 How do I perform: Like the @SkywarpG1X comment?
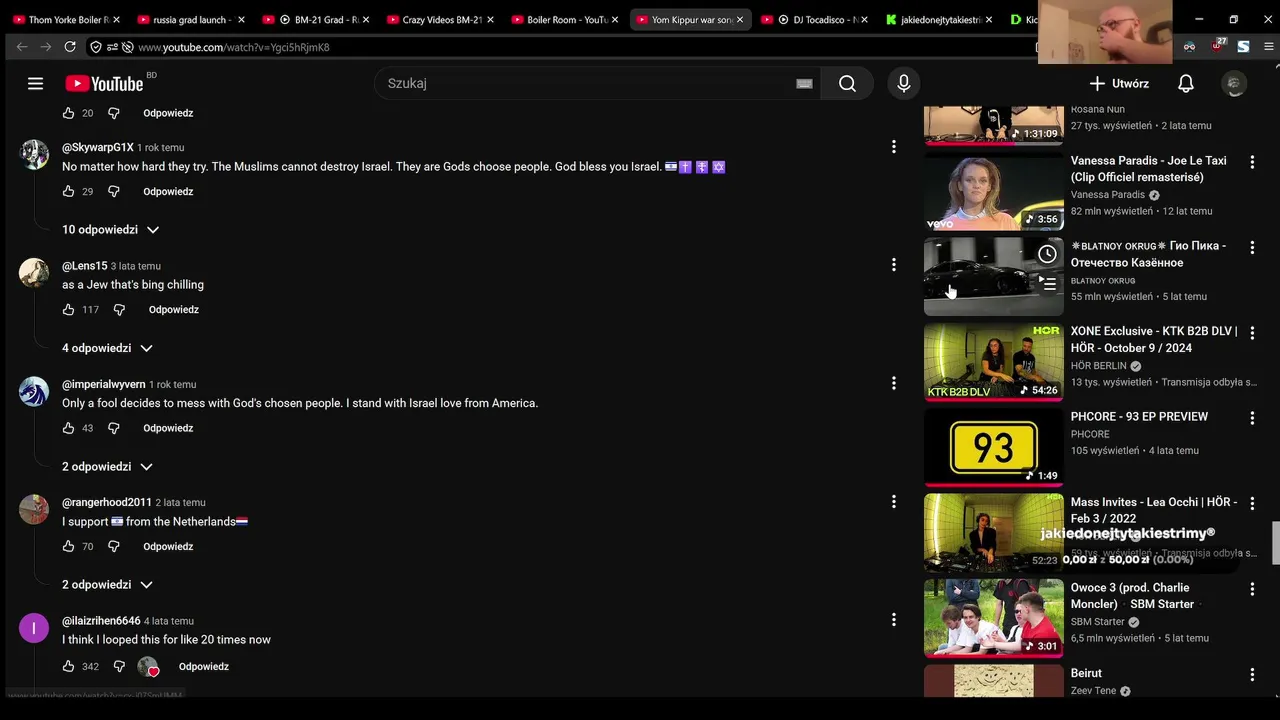coord(69,191)
